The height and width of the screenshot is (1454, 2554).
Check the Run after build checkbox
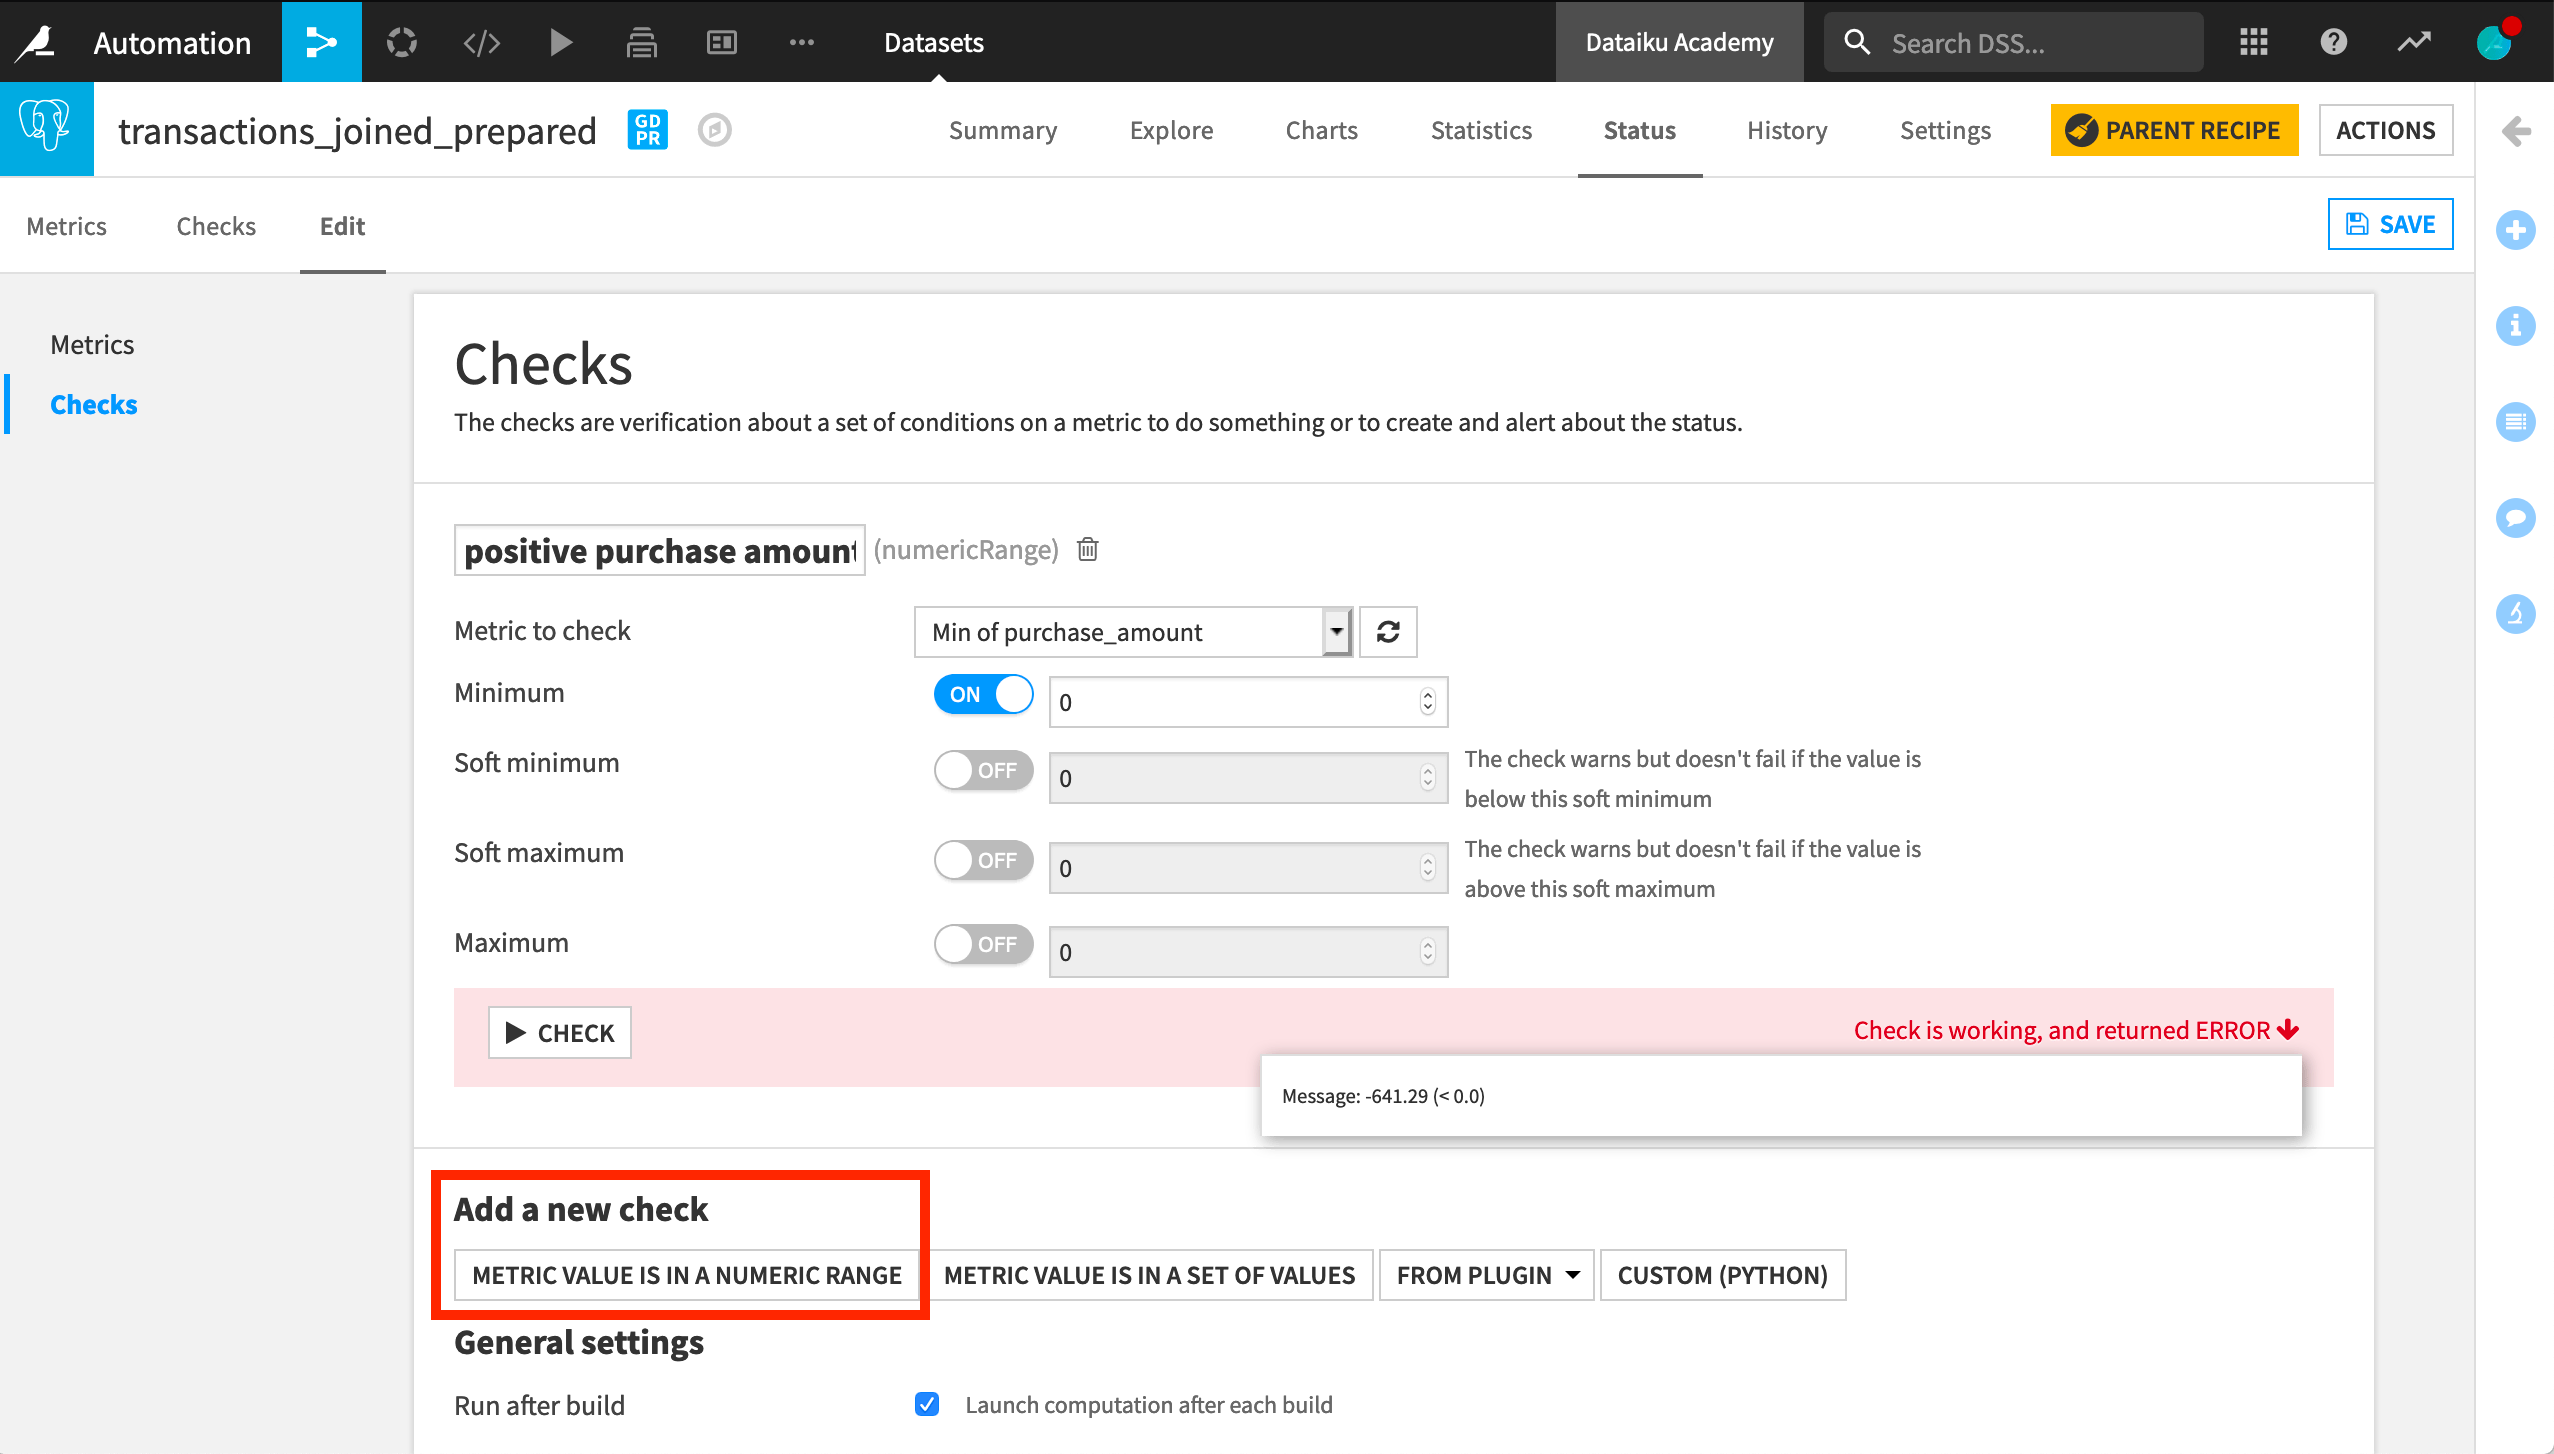click(926, 1403)
